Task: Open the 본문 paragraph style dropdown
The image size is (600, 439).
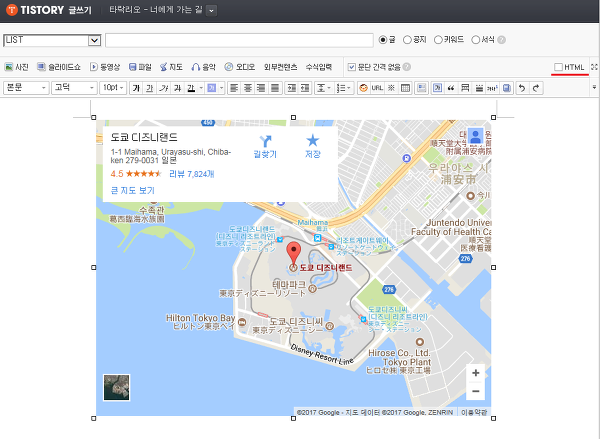Action: (26, 88)
